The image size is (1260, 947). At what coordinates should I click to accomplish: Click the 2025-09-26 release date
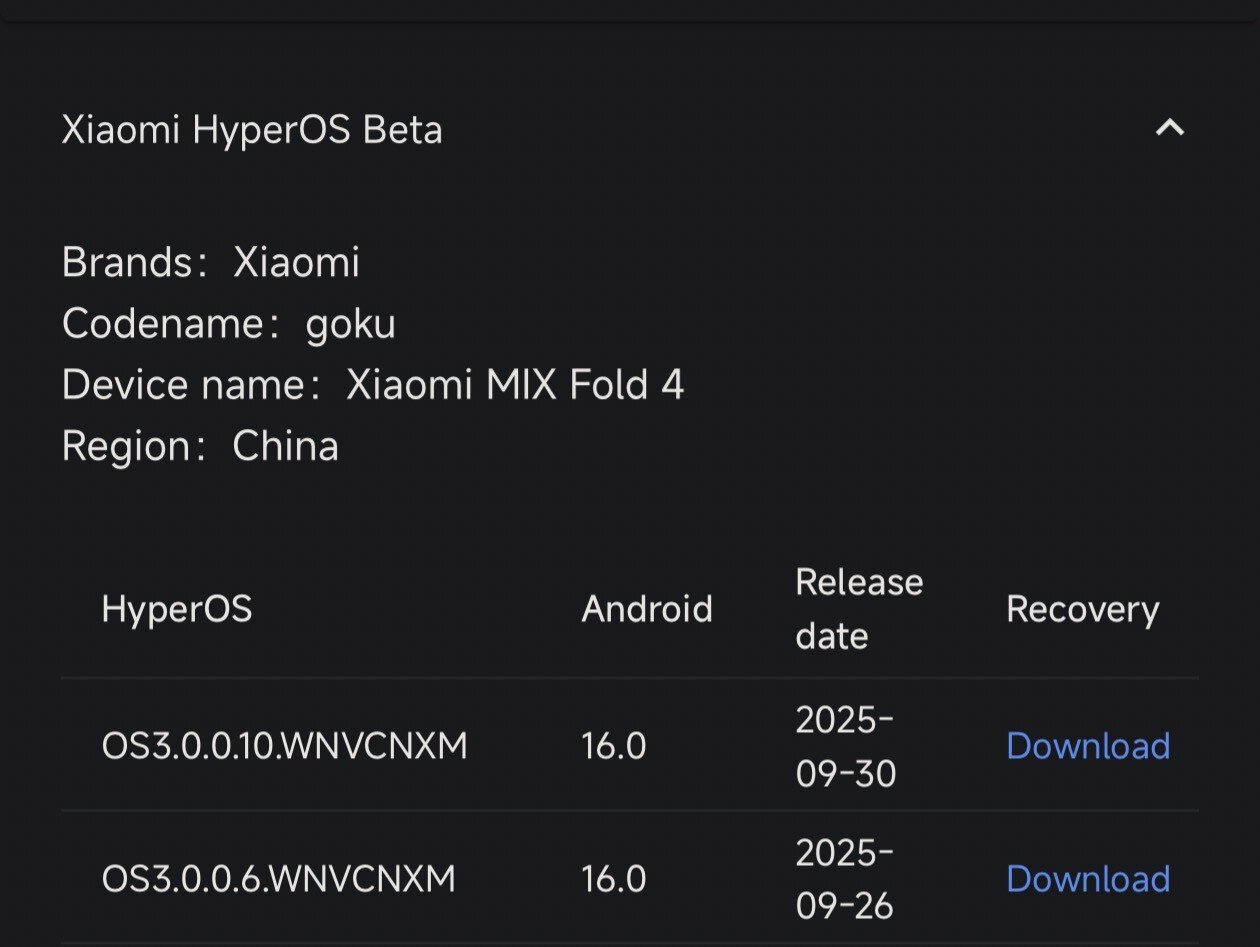tap(845, 880)
